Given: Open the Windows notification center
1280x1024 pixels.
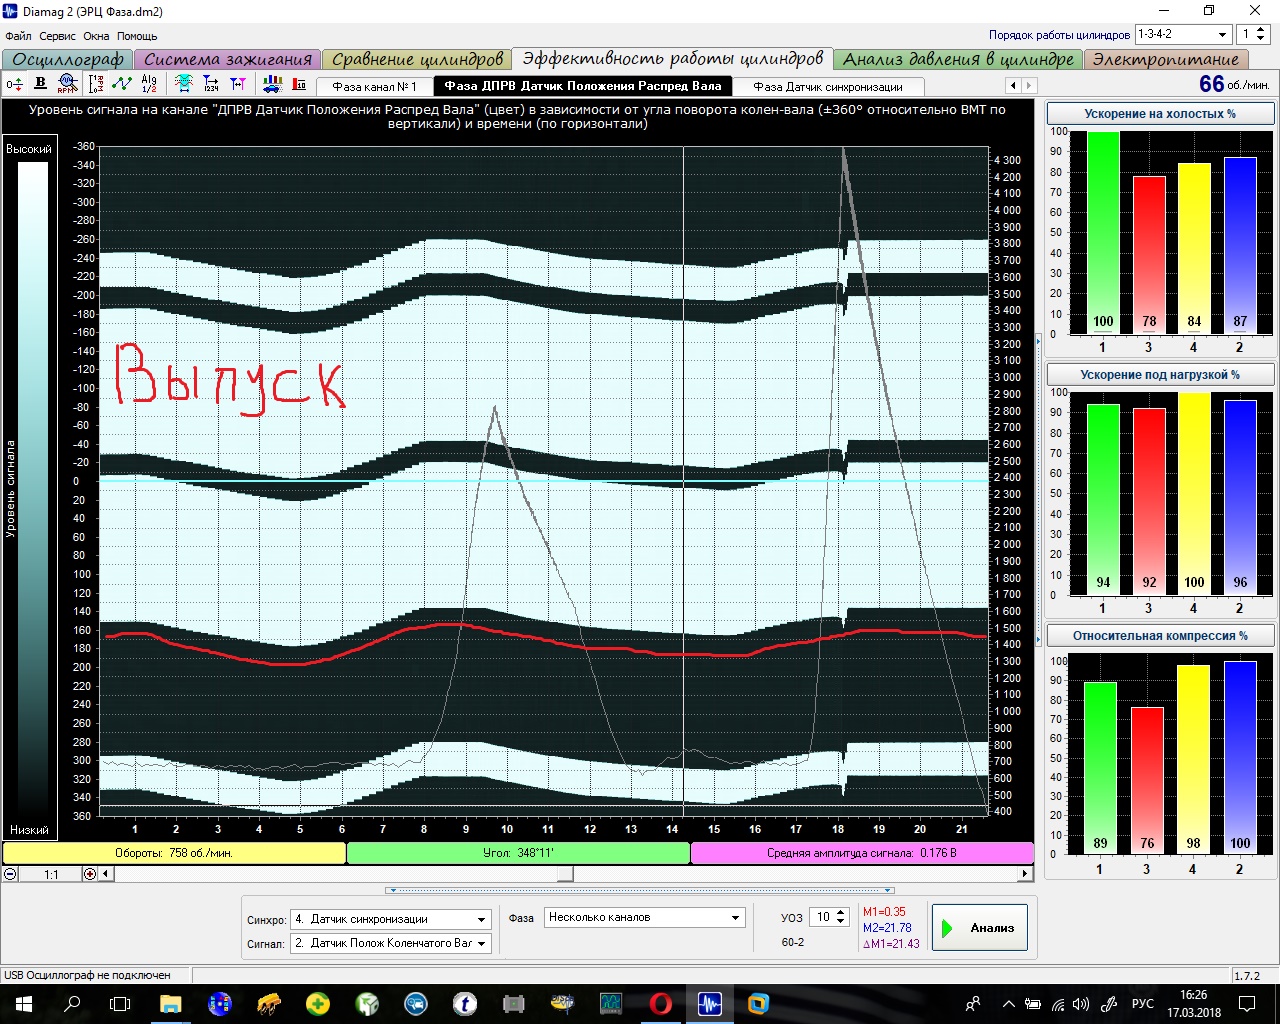Looking at the screenshot, I should (1247, 1004).
